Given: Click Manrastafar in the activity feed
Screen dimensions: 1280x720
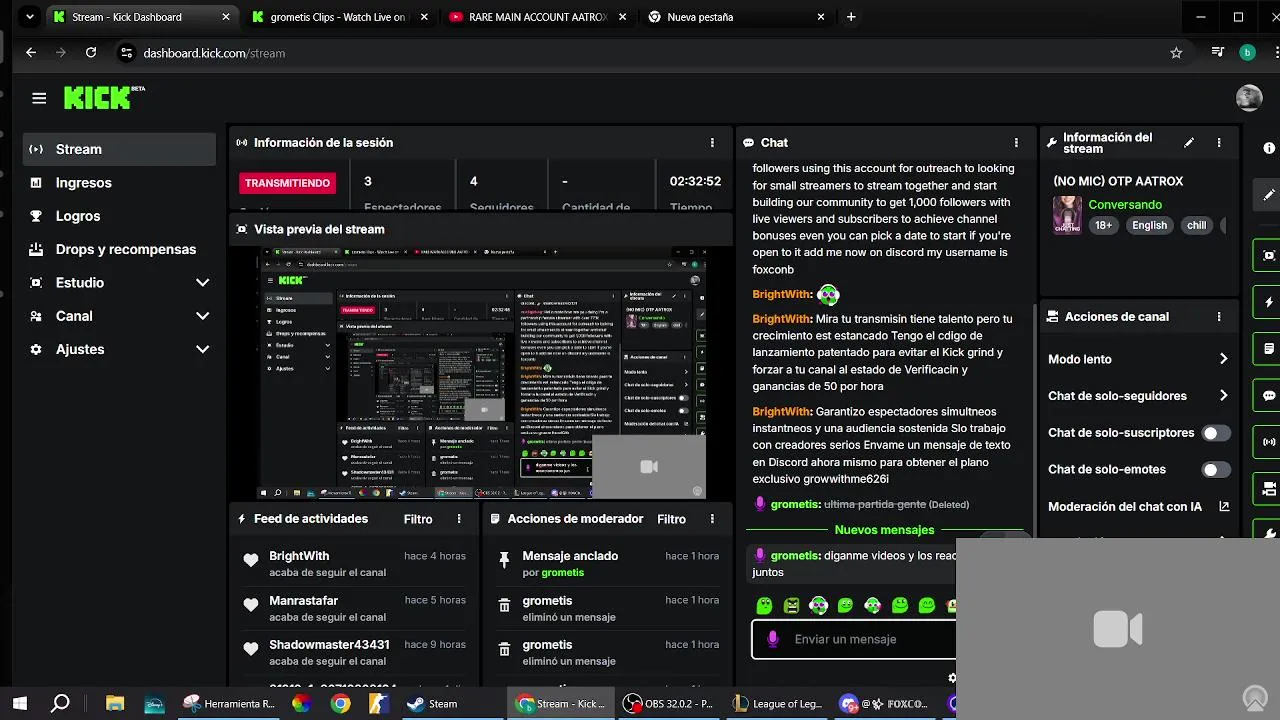Looking at the screenshot, I should click(x=303, y=601).
